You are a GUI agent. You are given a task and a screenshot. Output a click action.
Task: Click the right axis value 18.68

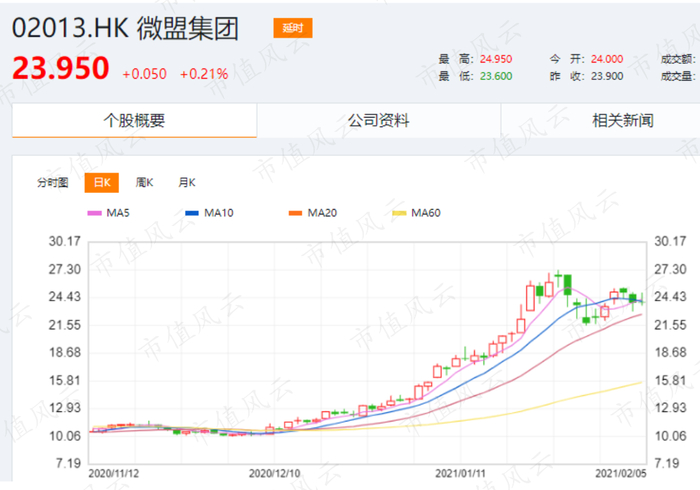(x=670, y=353)
